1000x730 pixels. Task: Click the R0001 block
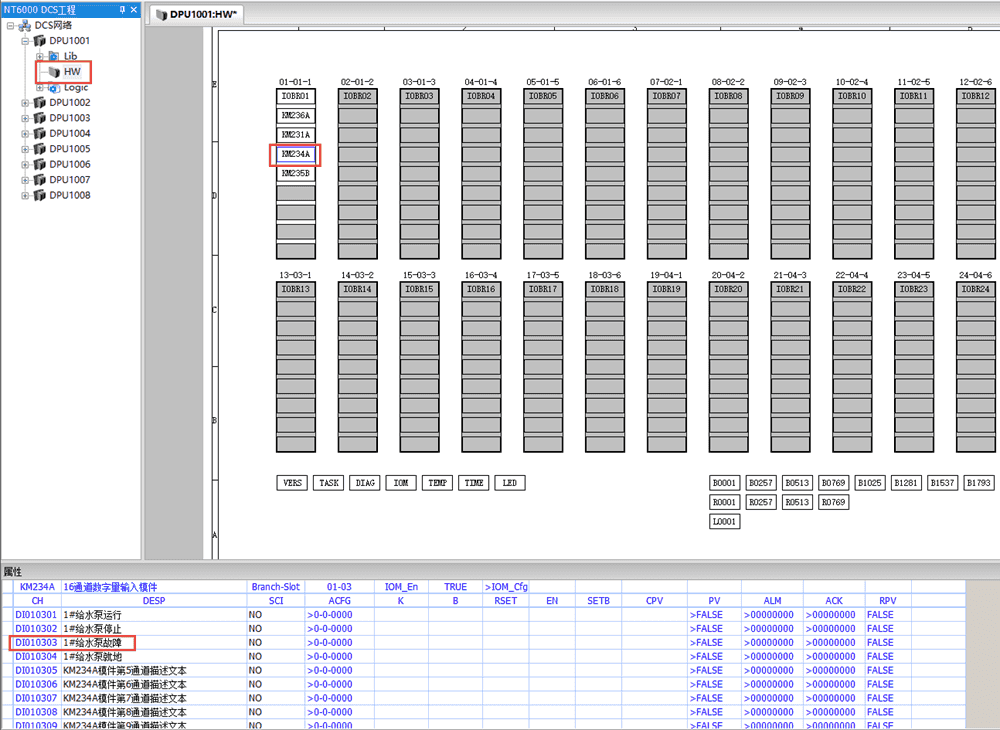[x=724, y=502]
